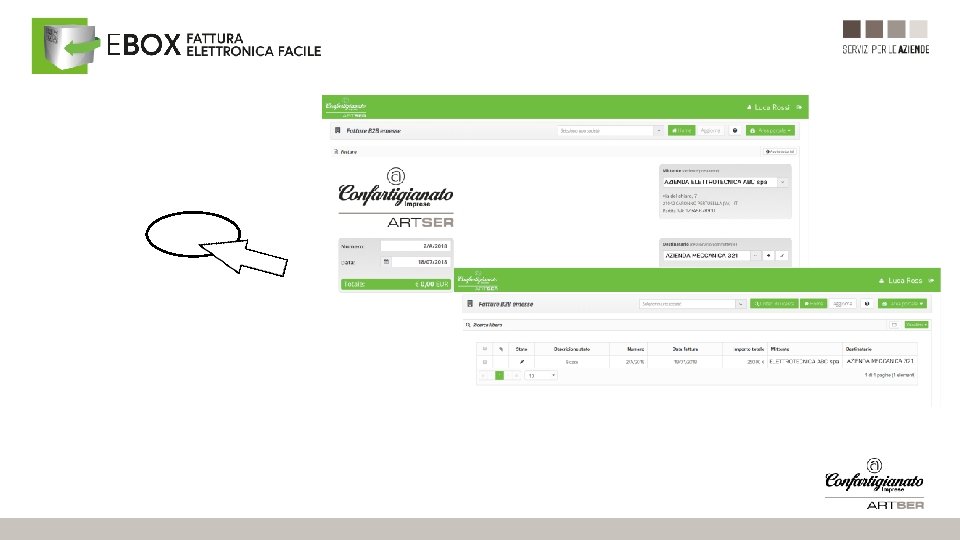Click the Confartigianato header logo in back window
The width and height of the screenshot is (960, 540).
coord(346,107)
